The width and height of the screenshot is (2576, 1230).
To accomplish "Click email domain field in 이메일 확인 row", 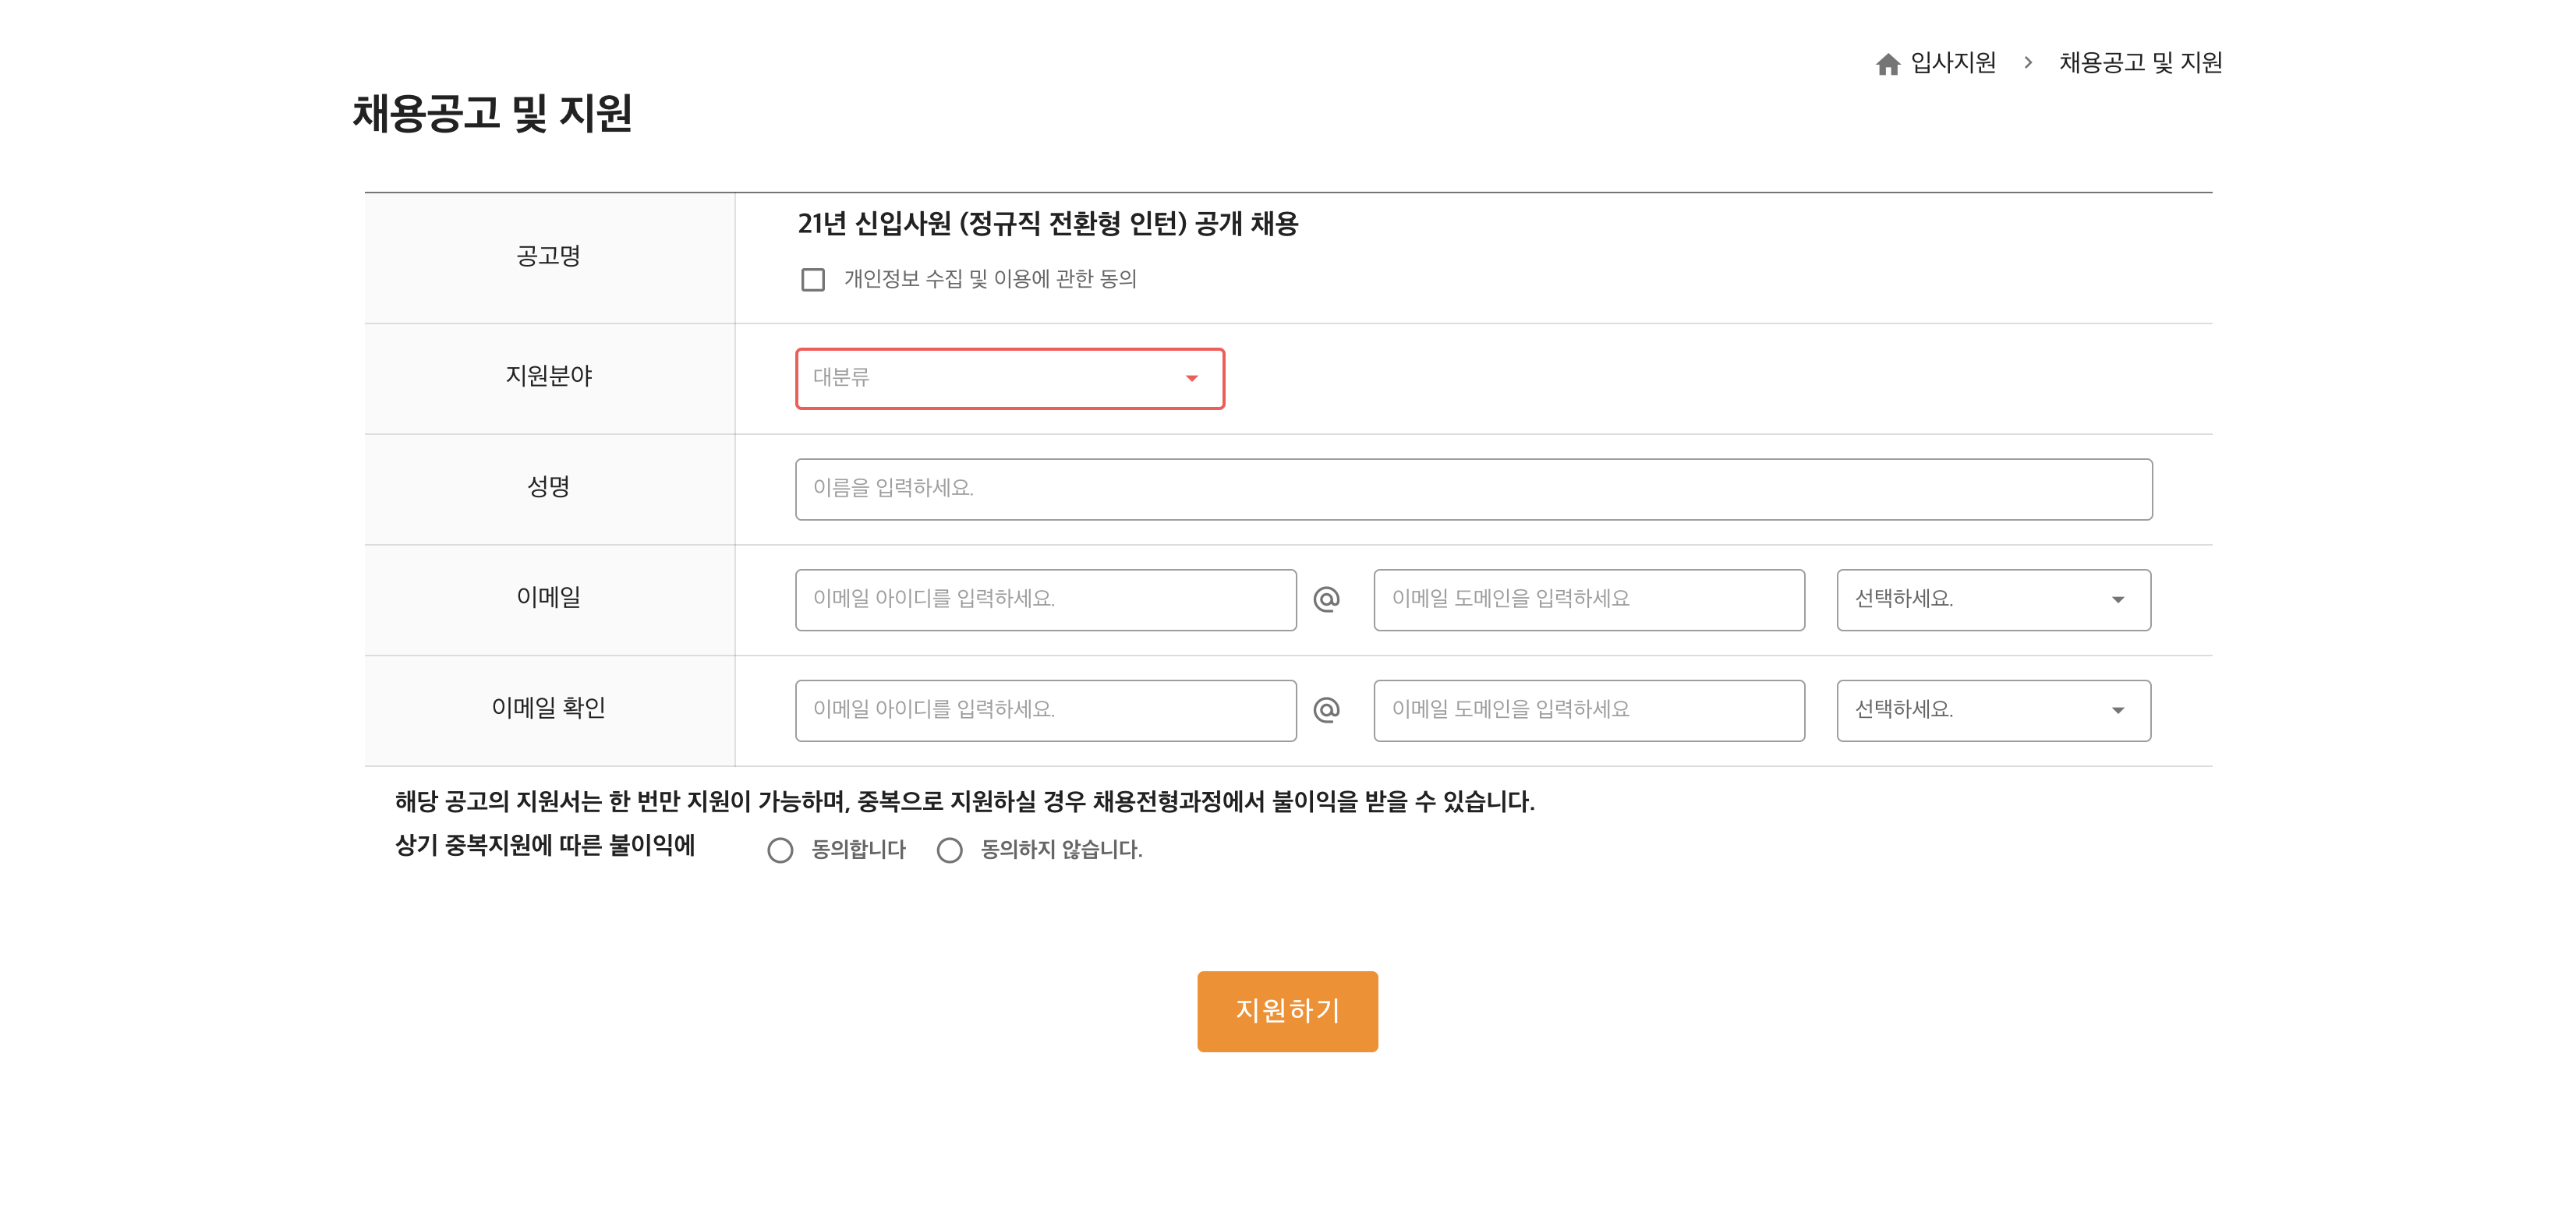I will pos(1588,710).
